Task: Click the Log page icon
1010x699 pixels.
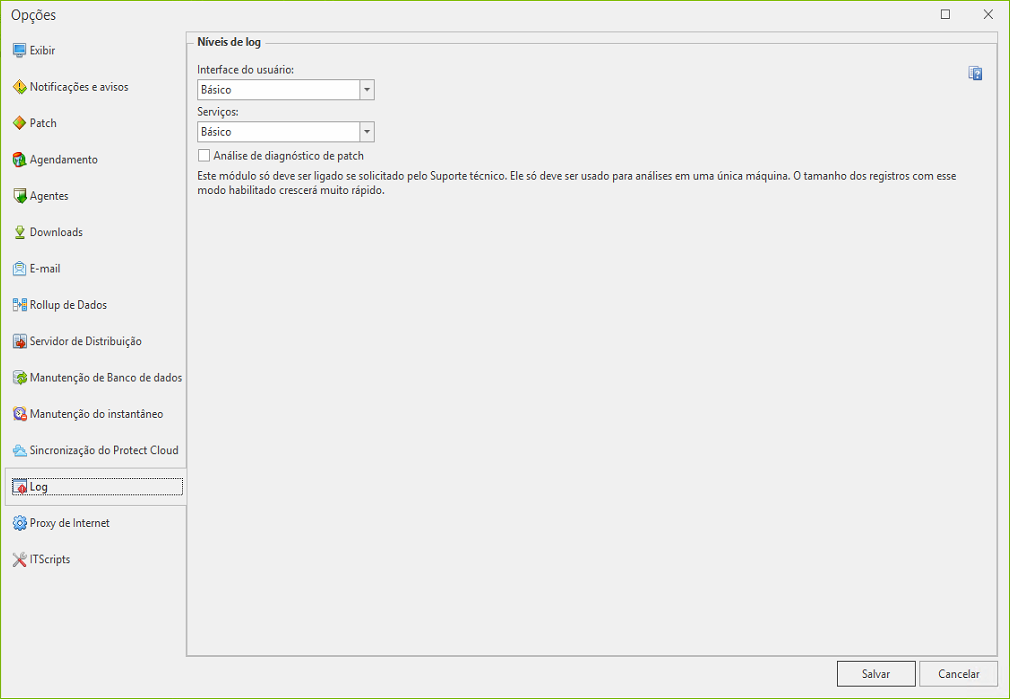Action: (19, 487)
